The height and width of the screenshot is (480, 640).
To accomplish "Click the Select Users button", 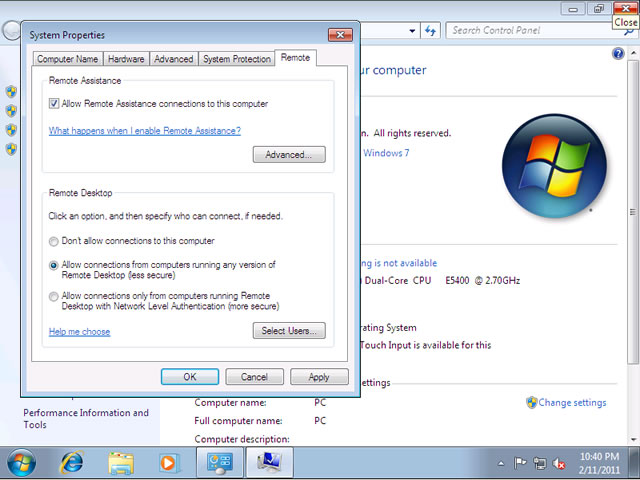I will pos(289,331).
